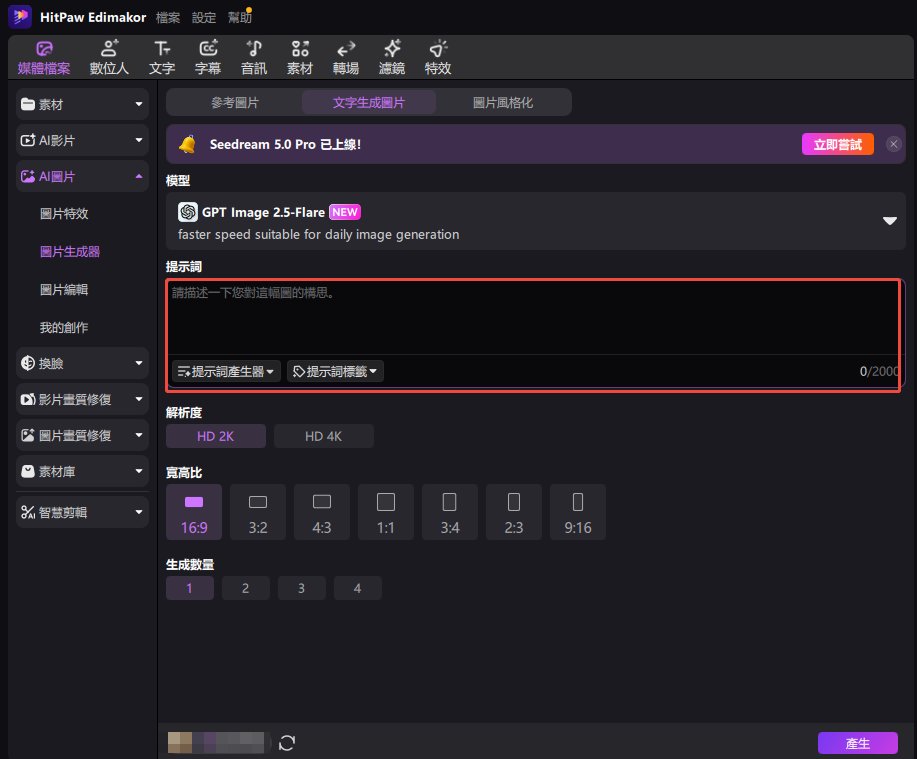Expand the 影片畫質修復 section

tap(82, 399)
